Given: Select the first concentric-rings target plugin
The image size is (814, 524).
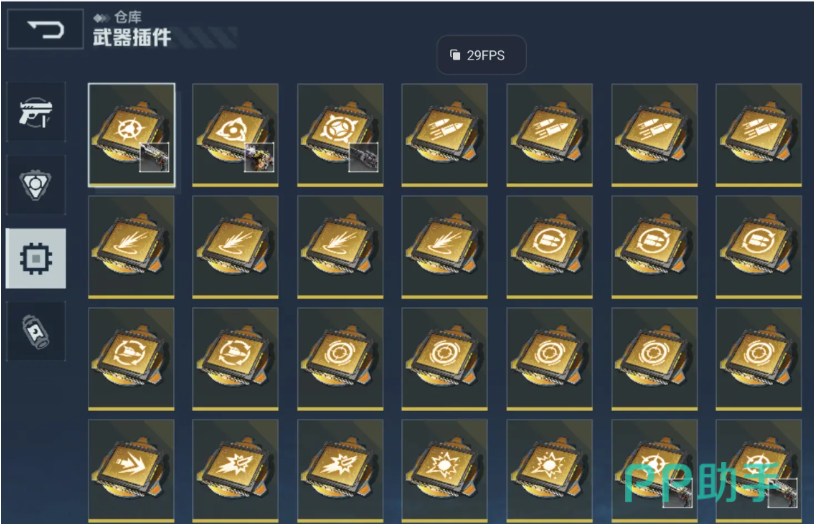Looking at the screenshot, I should [x=340, y=359].
